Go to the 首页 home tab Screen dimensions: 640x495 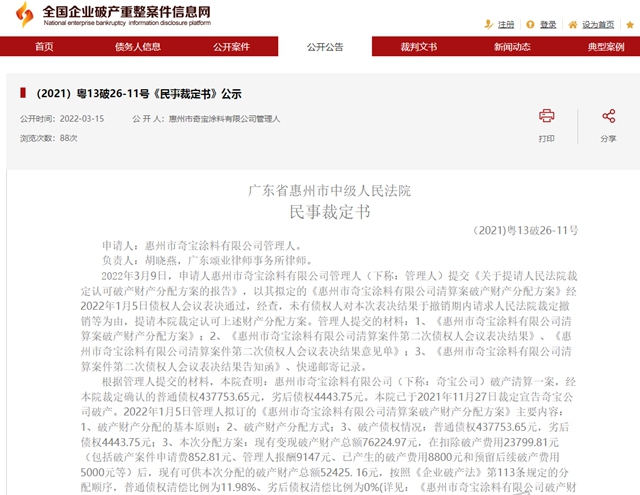[x=44, y=47]
